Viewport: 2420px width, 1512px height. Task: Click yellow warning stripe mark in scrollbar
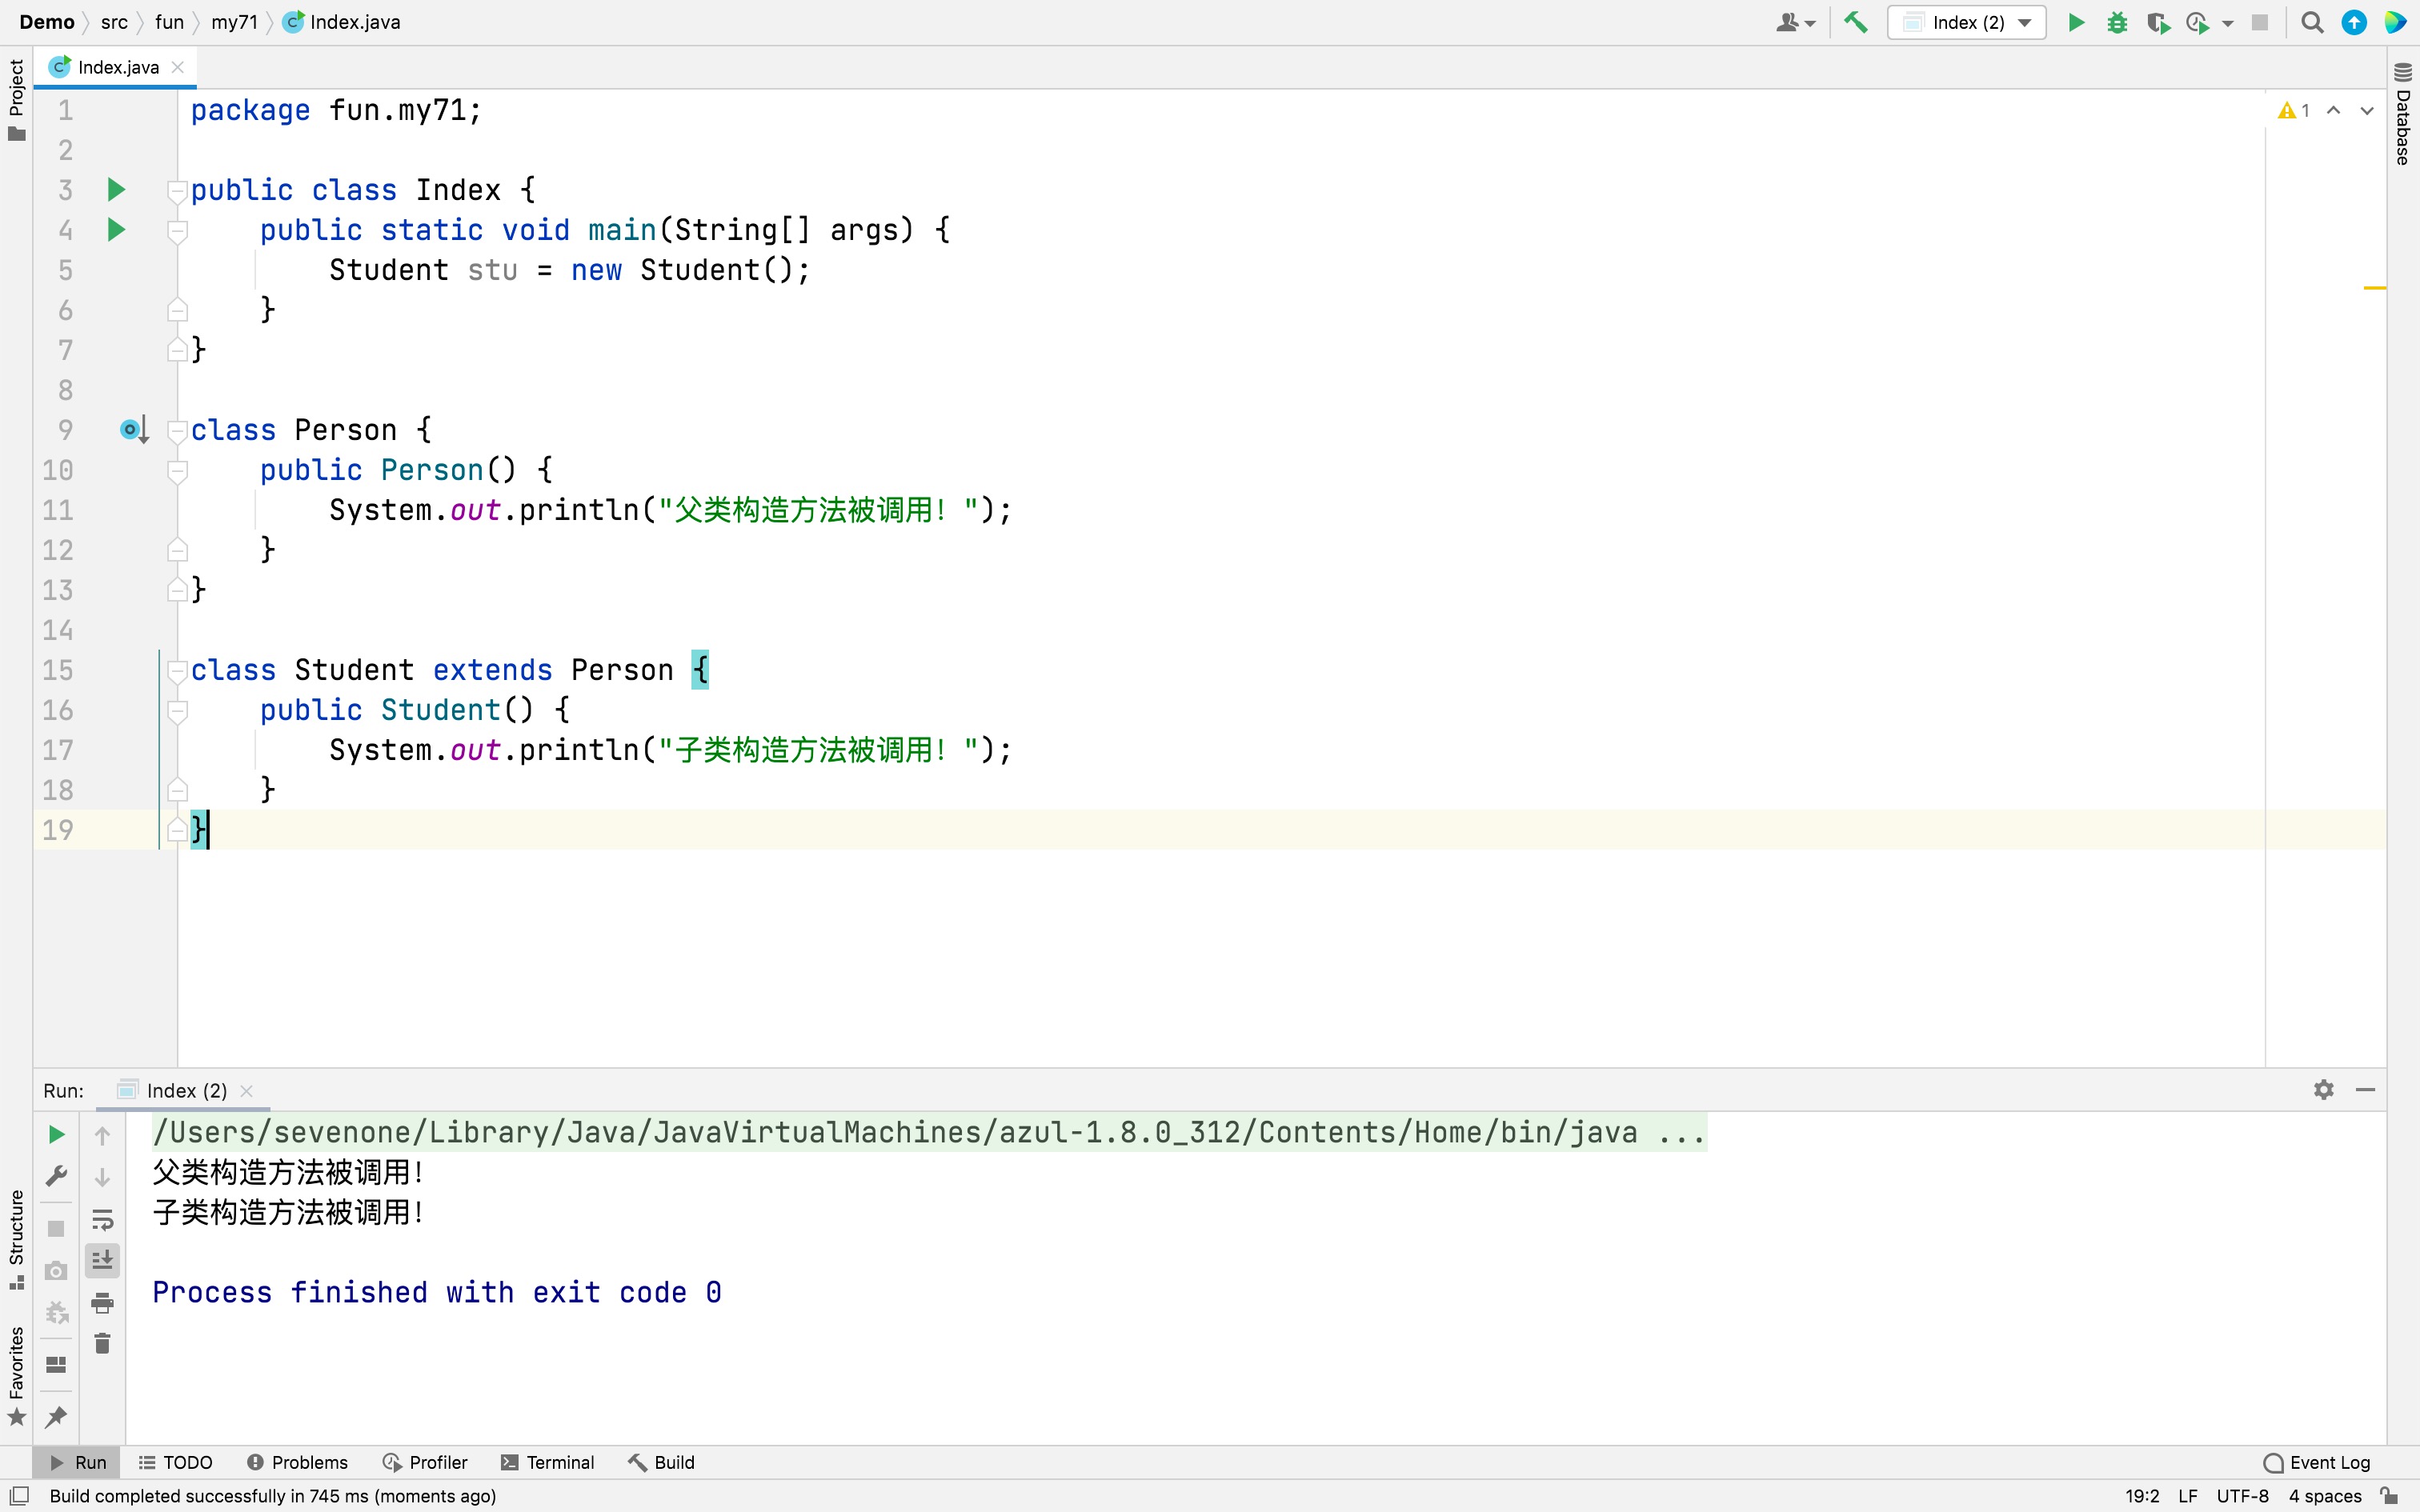pos(2375,288)
